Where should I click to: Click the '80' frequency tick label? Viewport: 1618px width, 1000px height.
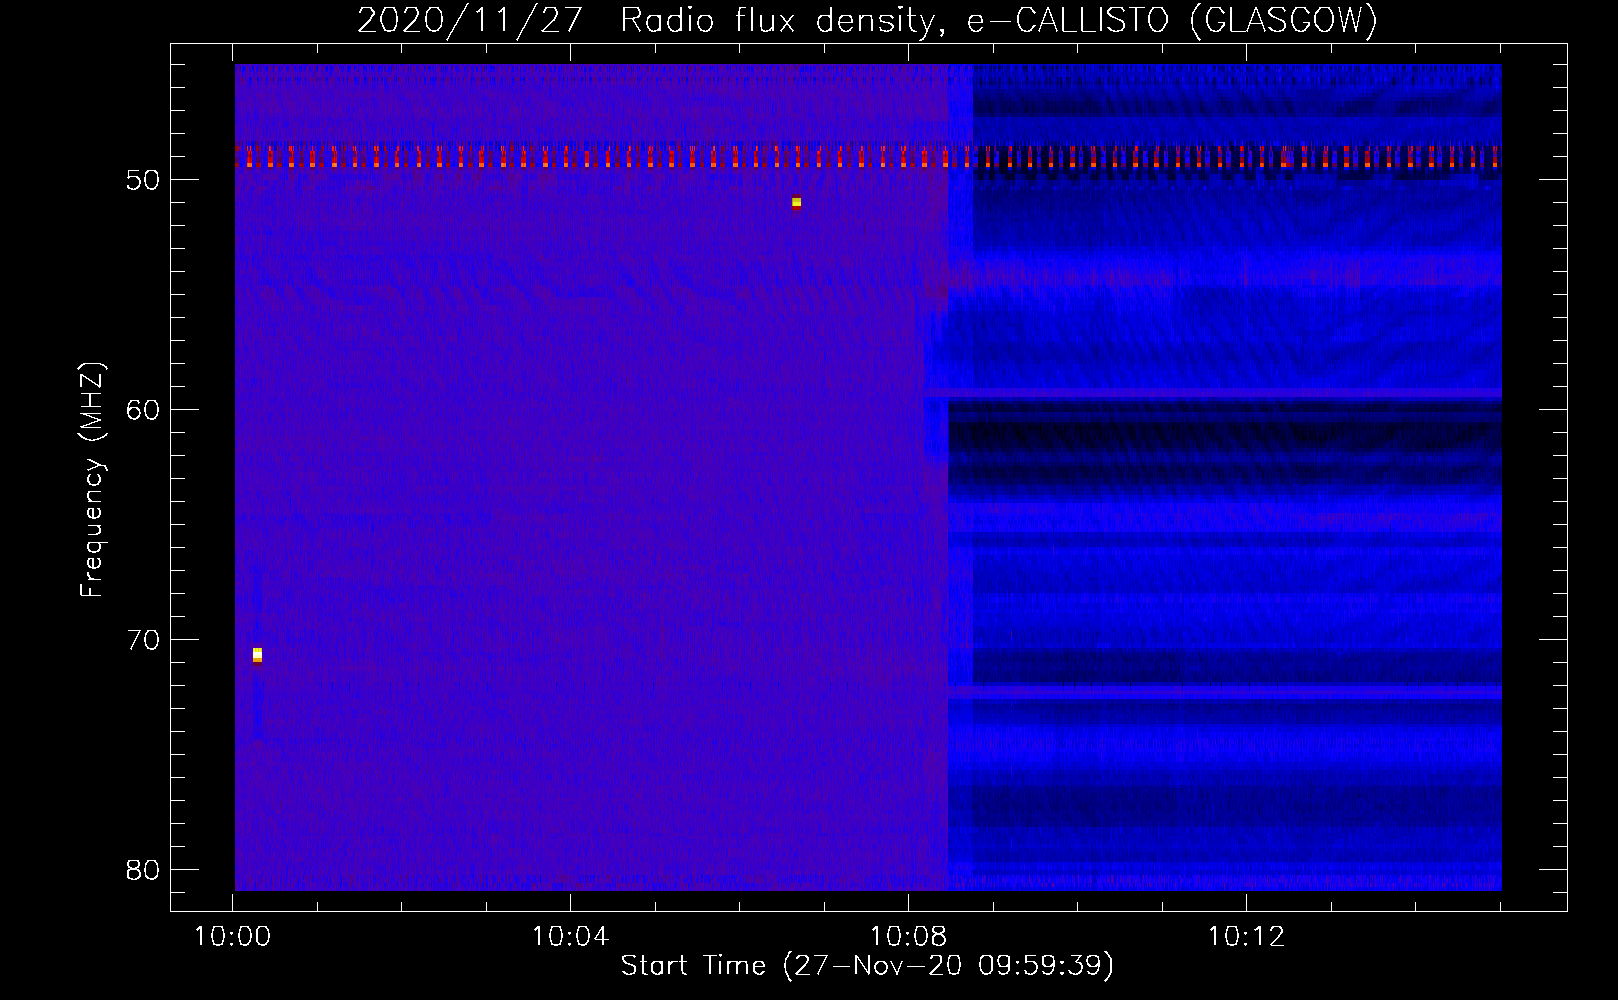click(x=145, y=870)
